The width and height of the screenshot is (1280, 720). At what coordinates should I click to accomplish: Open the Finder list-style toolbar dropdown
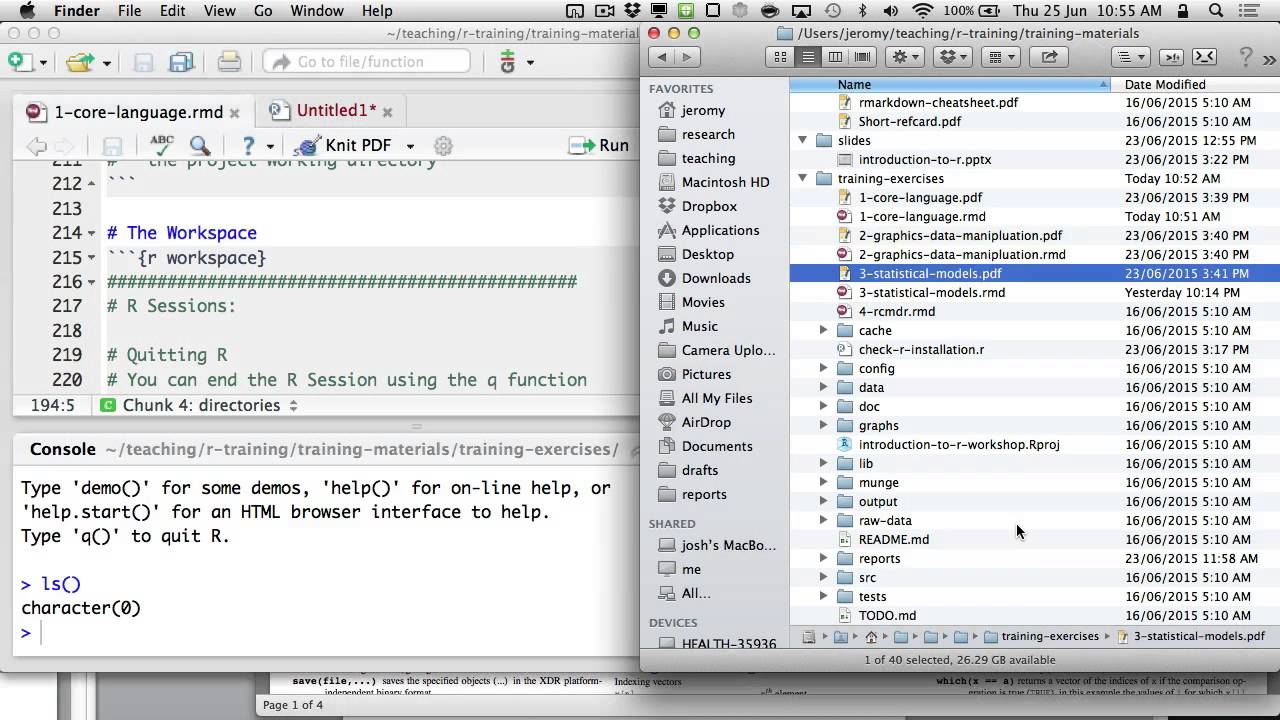click(x=1129, y=57)
